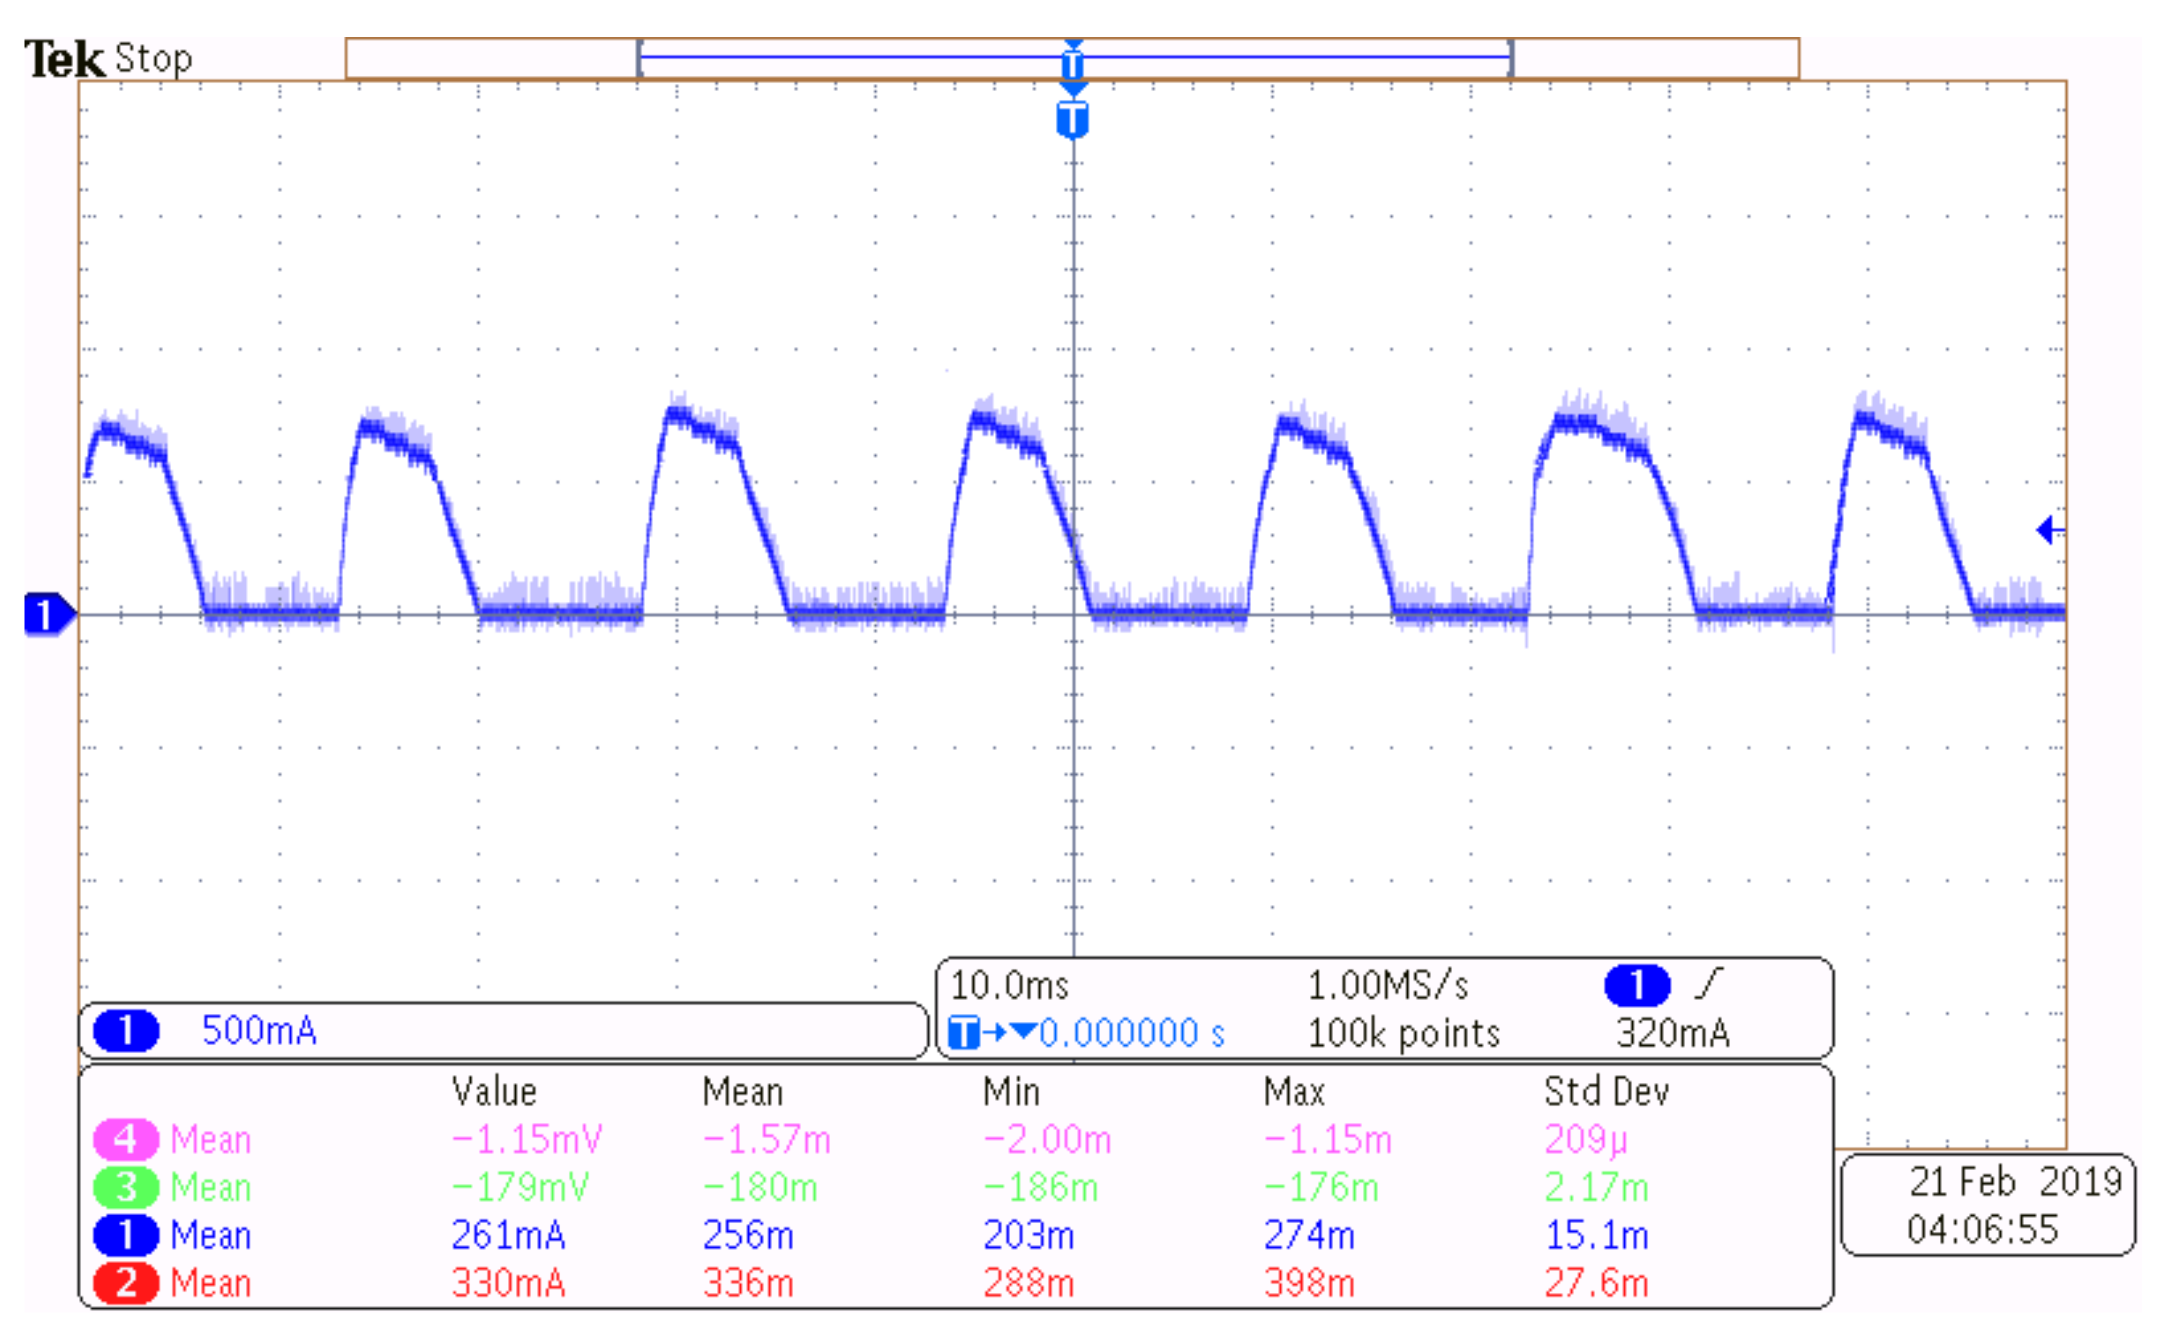
Task: Click the channel 1 Mean measurement badge
Action: coord(126,1235)
